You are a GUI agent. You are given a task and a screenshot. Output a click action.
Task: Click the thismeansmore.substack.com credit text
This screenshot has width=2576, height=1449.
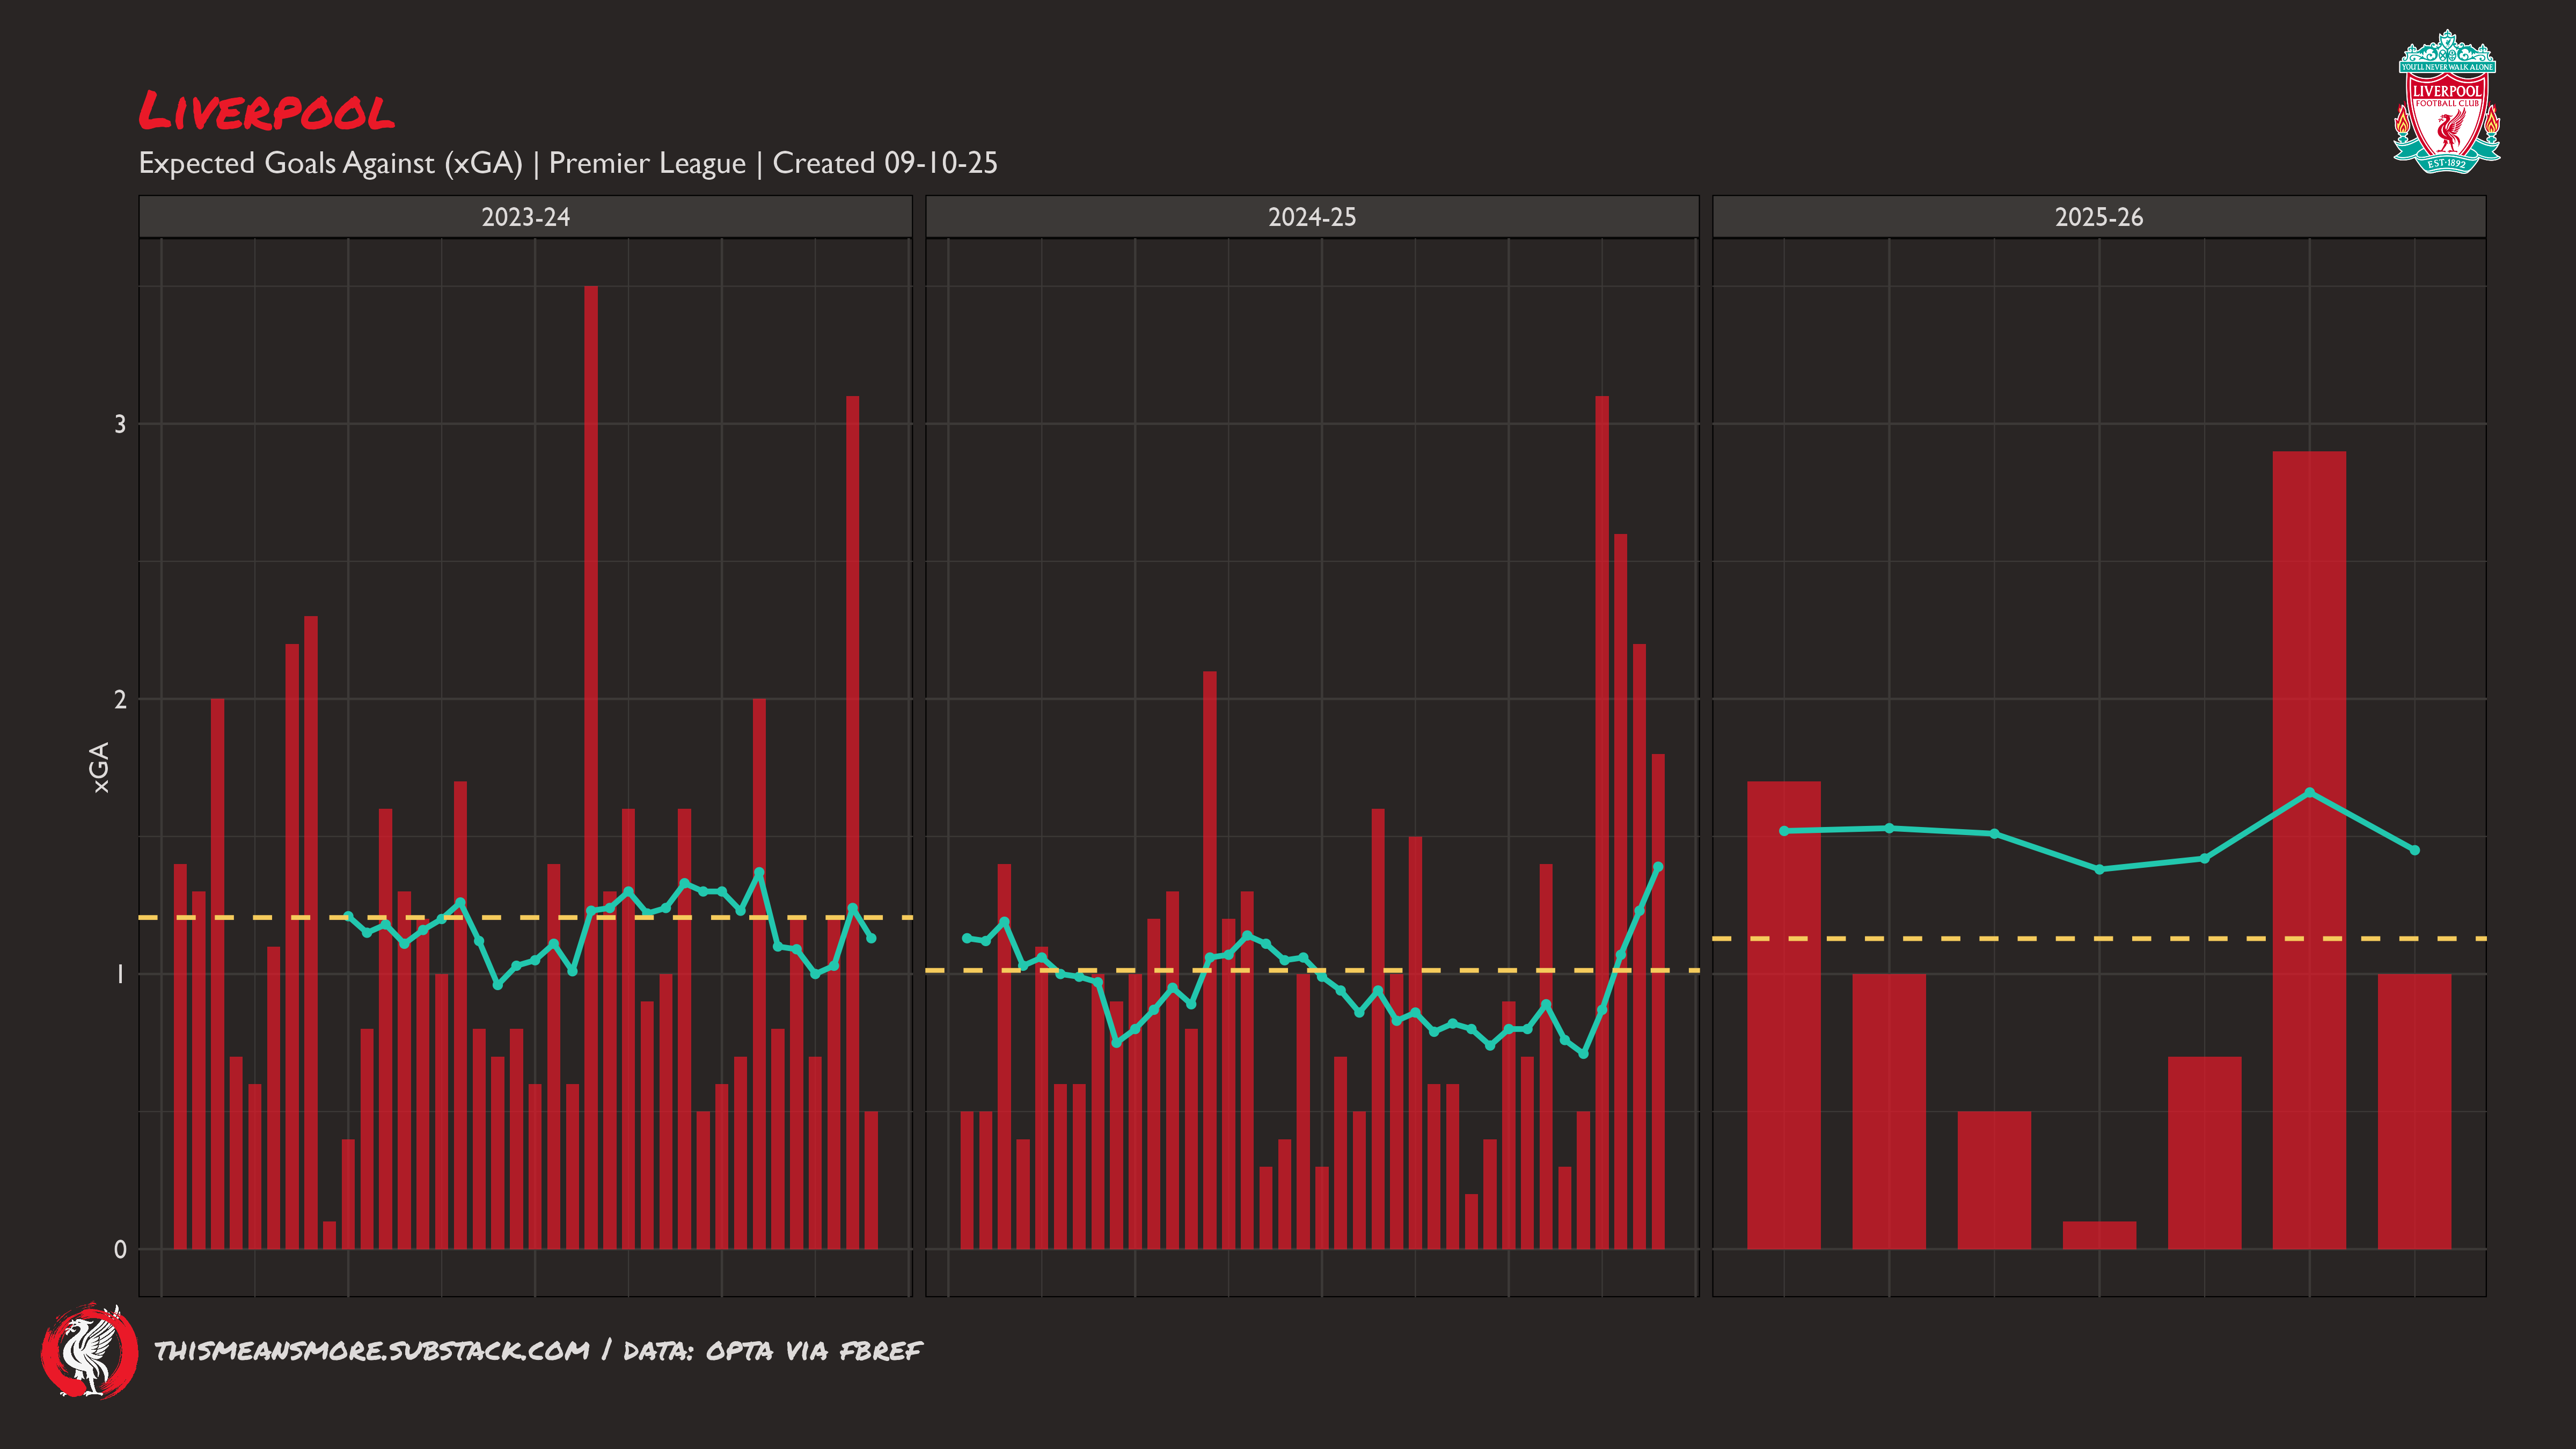pyautogui.click(x=372, y=1351)
